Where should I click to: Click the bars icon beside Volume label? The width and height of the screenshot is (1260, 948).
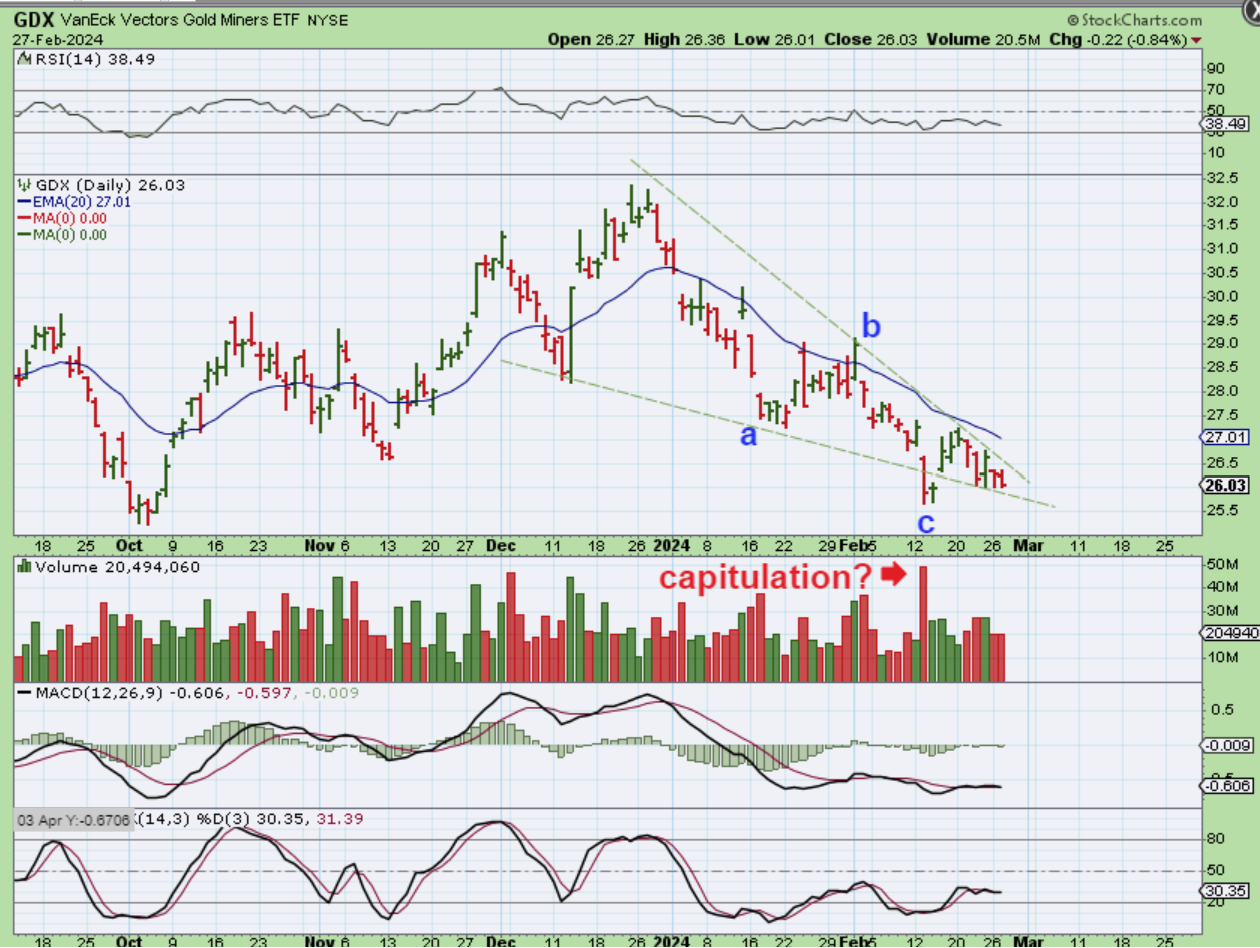[25, 567]
